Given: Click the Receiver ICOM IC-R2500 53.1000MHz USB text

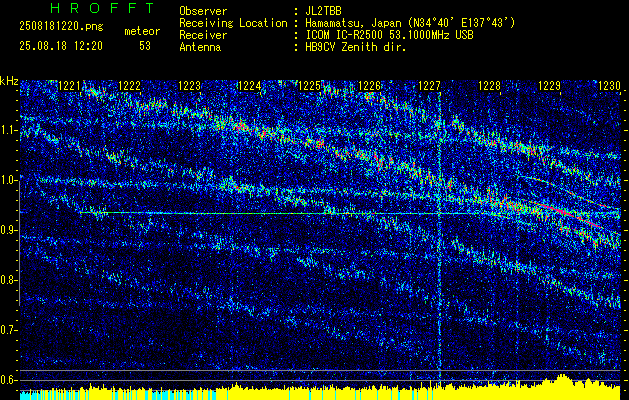Looking at the screenshot, I should tap(389, 35).
